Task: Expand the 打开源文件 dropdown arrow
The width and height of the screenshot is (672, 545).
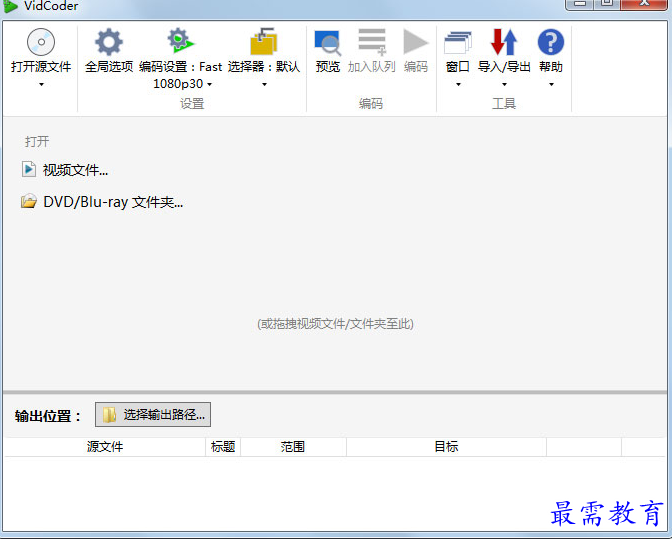Action: tap(41, 84)
